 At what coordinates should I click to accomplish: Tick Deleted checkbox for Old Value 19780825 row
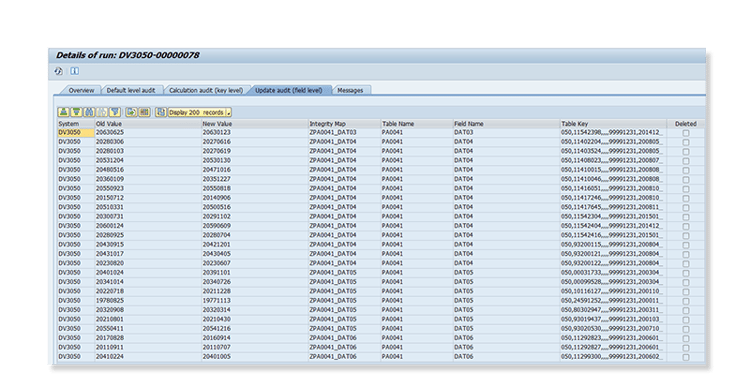pyautogui.click(x=686, y=301)
